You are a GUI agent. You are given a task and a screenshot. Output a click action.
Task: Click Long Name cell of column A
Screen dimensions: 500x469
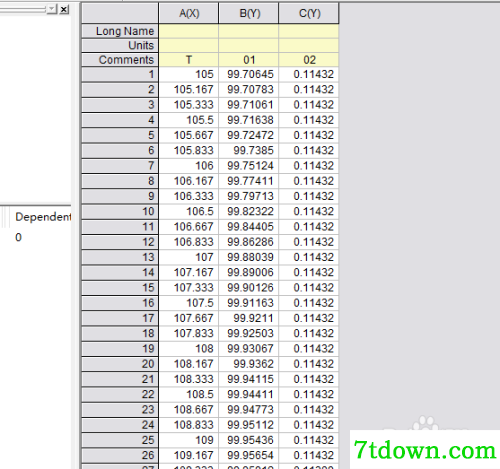[189, 31]
